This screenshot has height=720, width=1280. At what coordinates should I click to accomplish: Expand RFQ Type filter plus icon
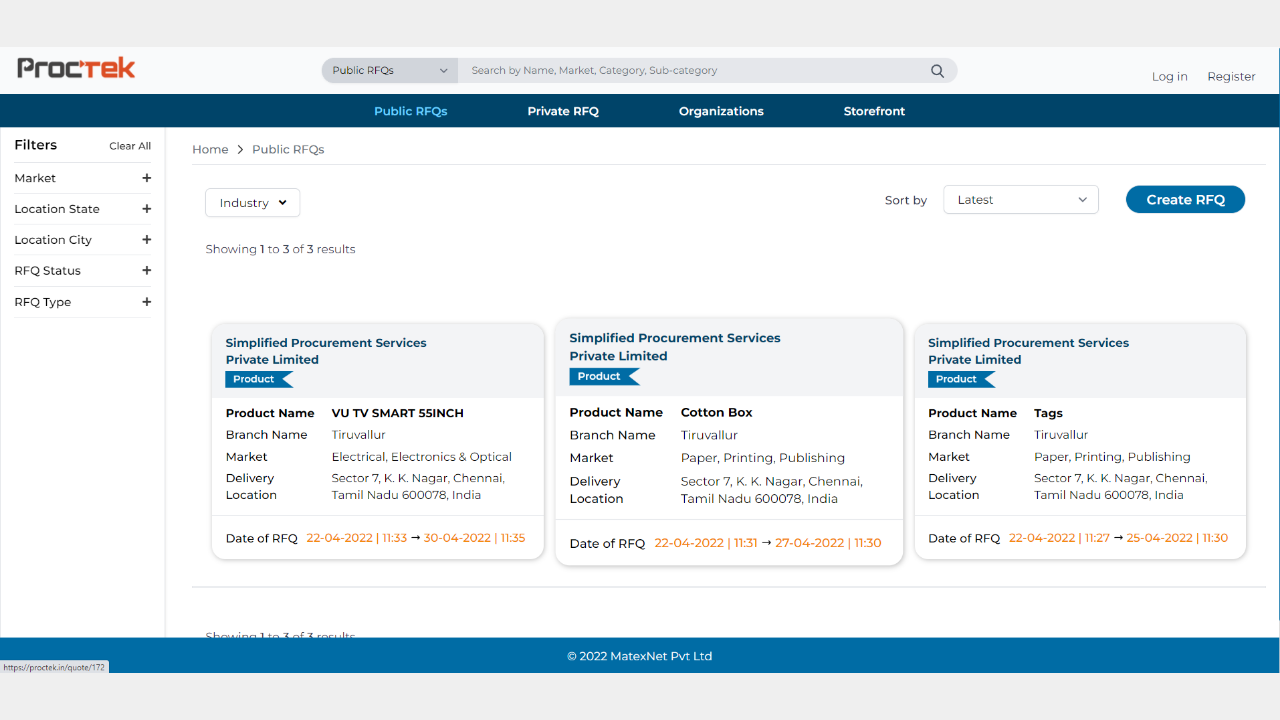click(x=146, y=302)
